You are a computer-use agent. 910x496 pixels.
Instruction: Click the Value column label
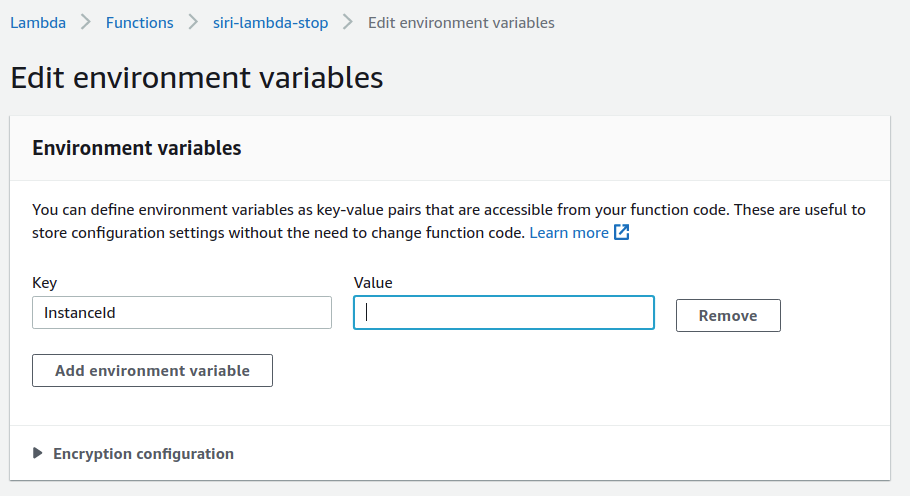373,283
